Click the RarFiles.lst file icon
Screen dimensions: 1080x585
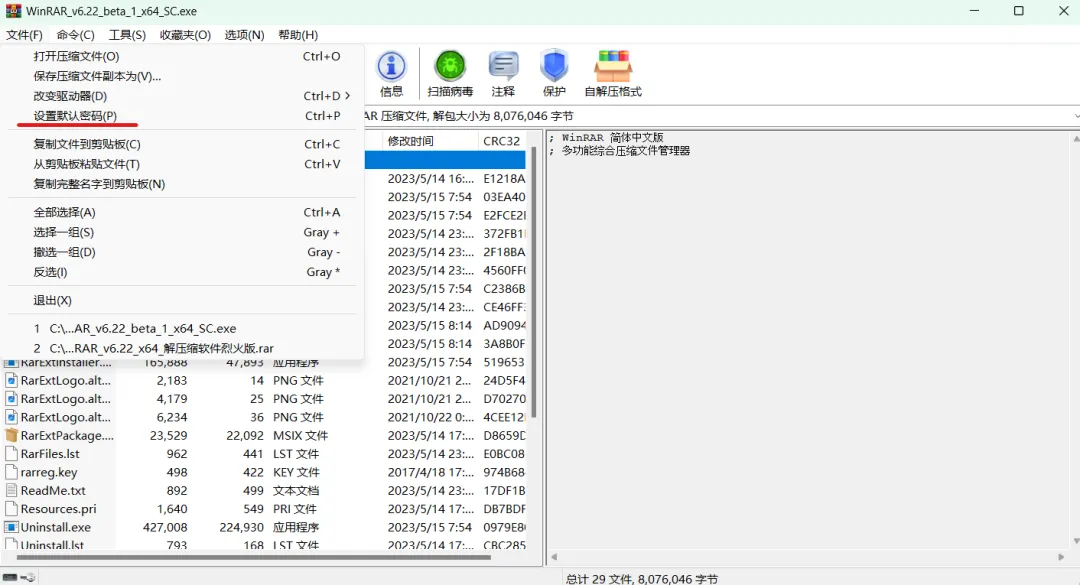click(x=11, y=454)
